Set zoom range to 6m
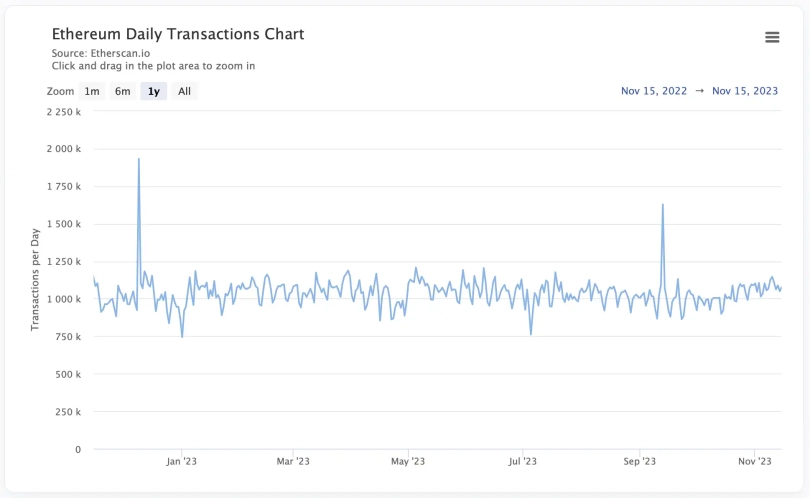The height and width of the screenshot is (498, 810). coord(122,91)
